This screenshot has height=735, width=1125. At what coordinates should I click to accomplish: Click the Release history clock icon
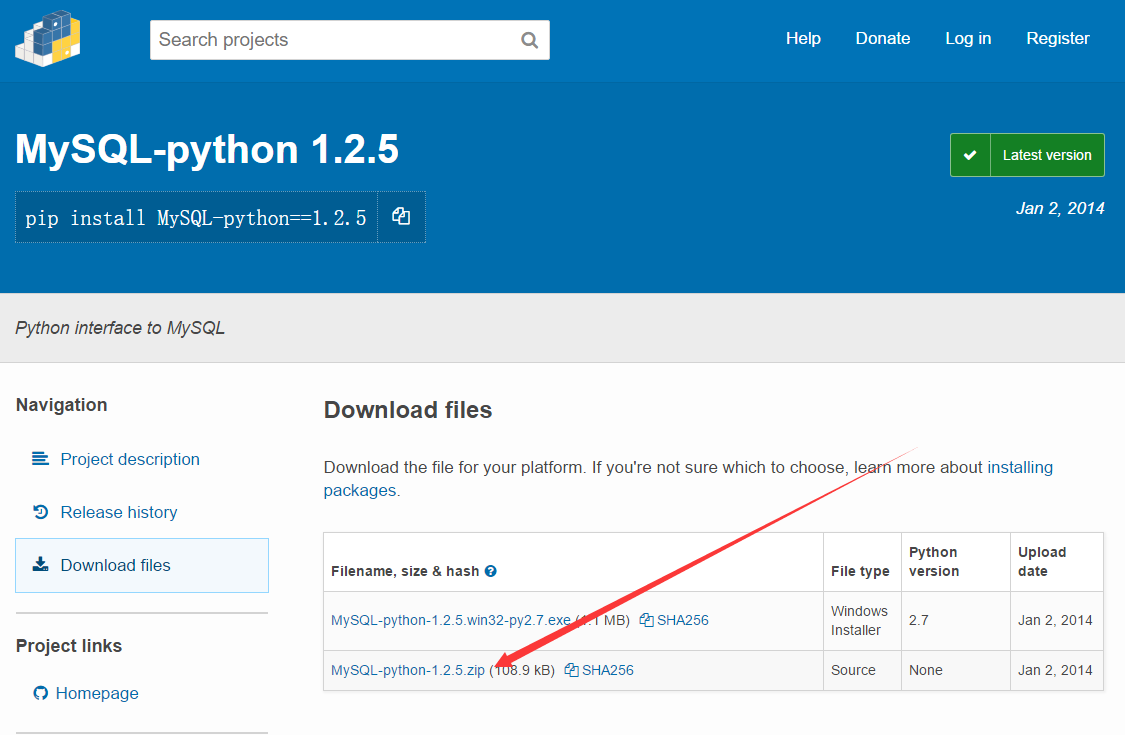tap(40, 512)
